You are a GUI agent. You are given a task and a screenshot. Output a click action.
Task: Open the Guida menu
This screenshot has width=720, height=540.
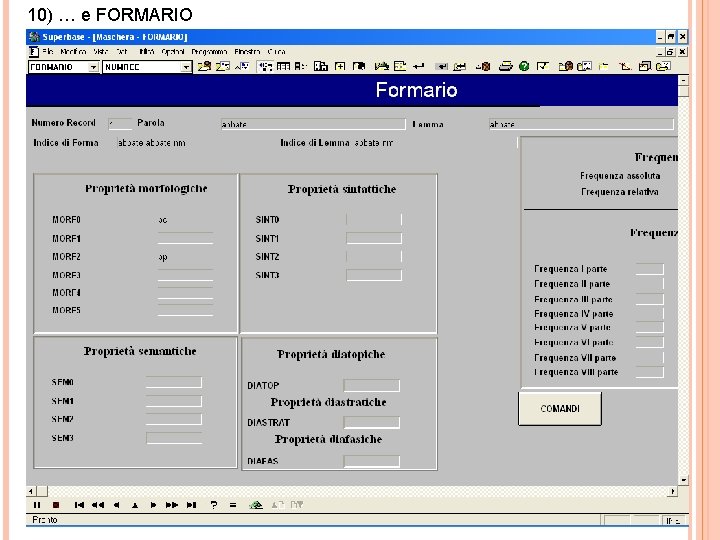coord(276,51)
